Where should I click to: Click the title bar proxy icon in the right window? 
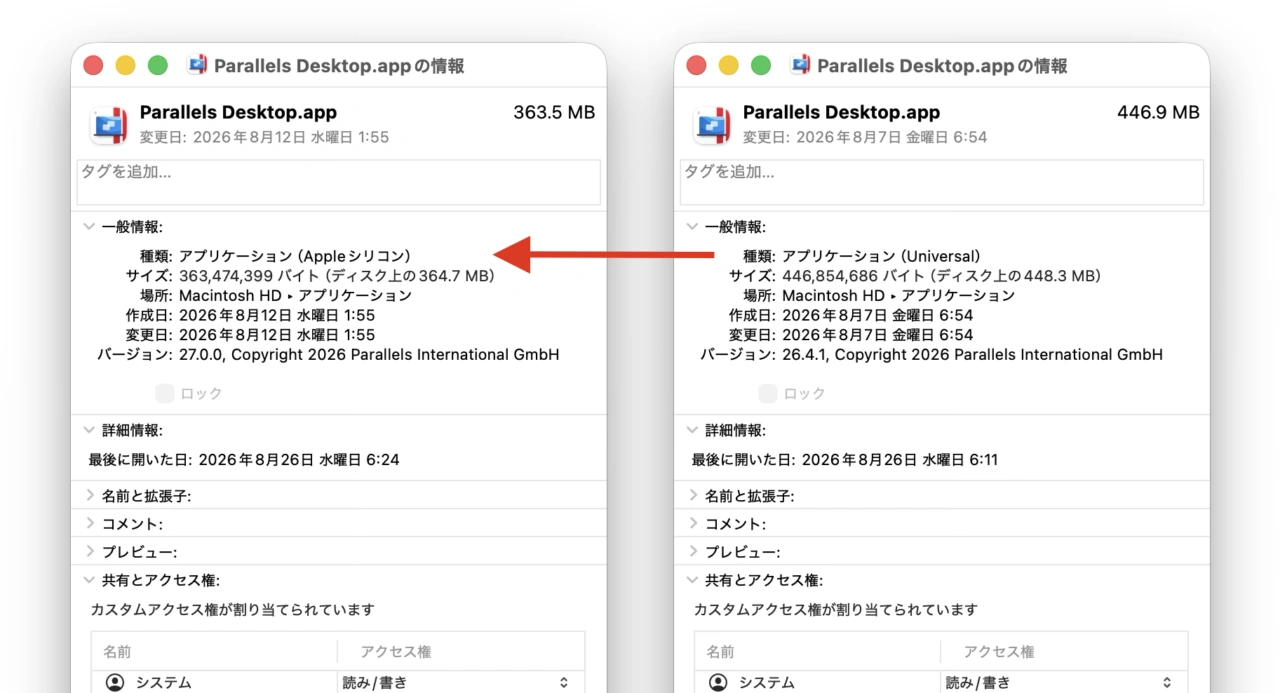[x=800, y=65]
